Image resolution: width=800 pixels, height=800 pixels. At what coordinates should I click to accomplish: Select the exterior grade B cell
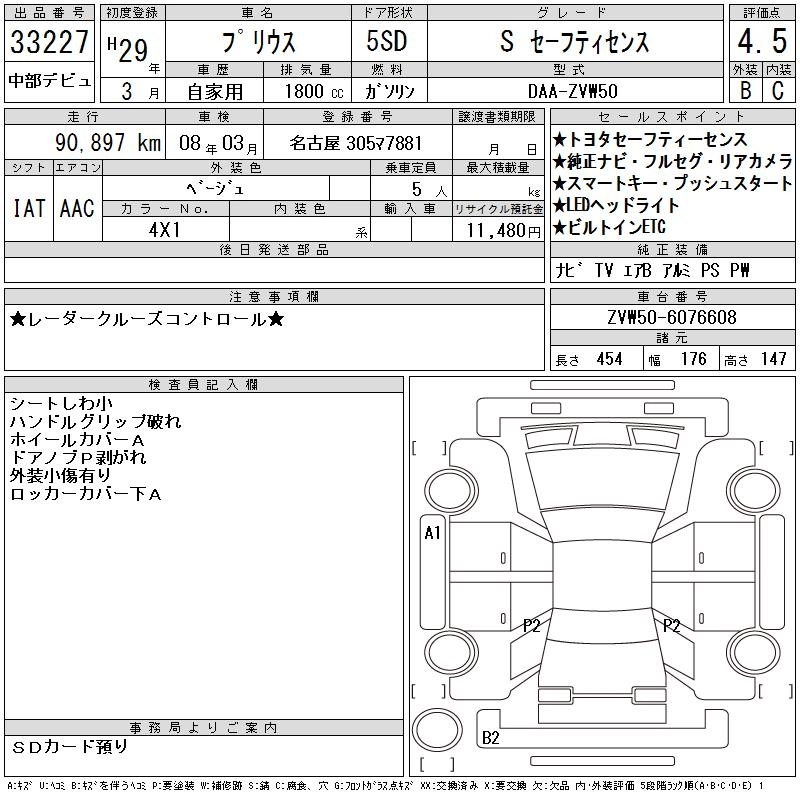(744, 90)
